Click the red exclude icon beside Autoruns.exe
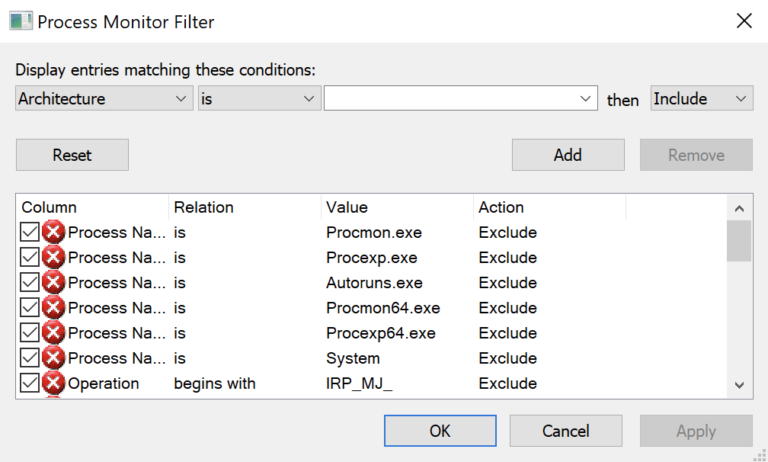Viewport: 768px width, 462px height. [x=54, y=283]
